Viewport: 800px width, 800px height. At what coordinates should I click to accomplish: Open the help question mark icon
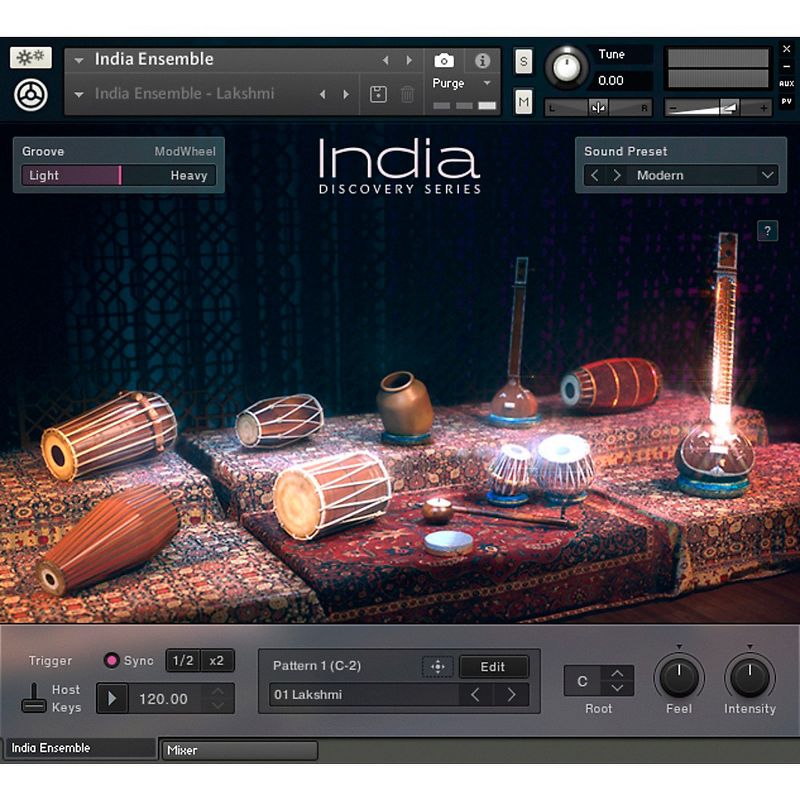pyautogui.click(x=767, y=231)
